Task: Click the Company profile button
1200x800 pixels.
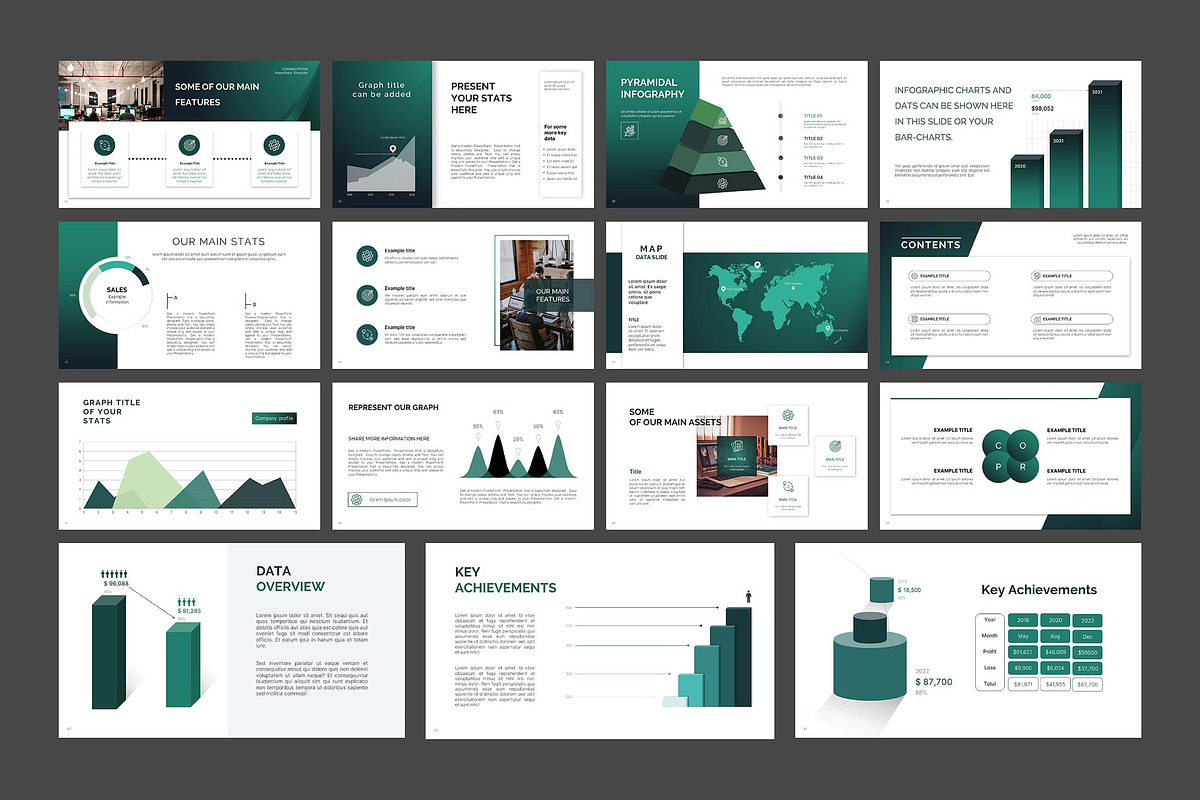Action: pos(274,418)
